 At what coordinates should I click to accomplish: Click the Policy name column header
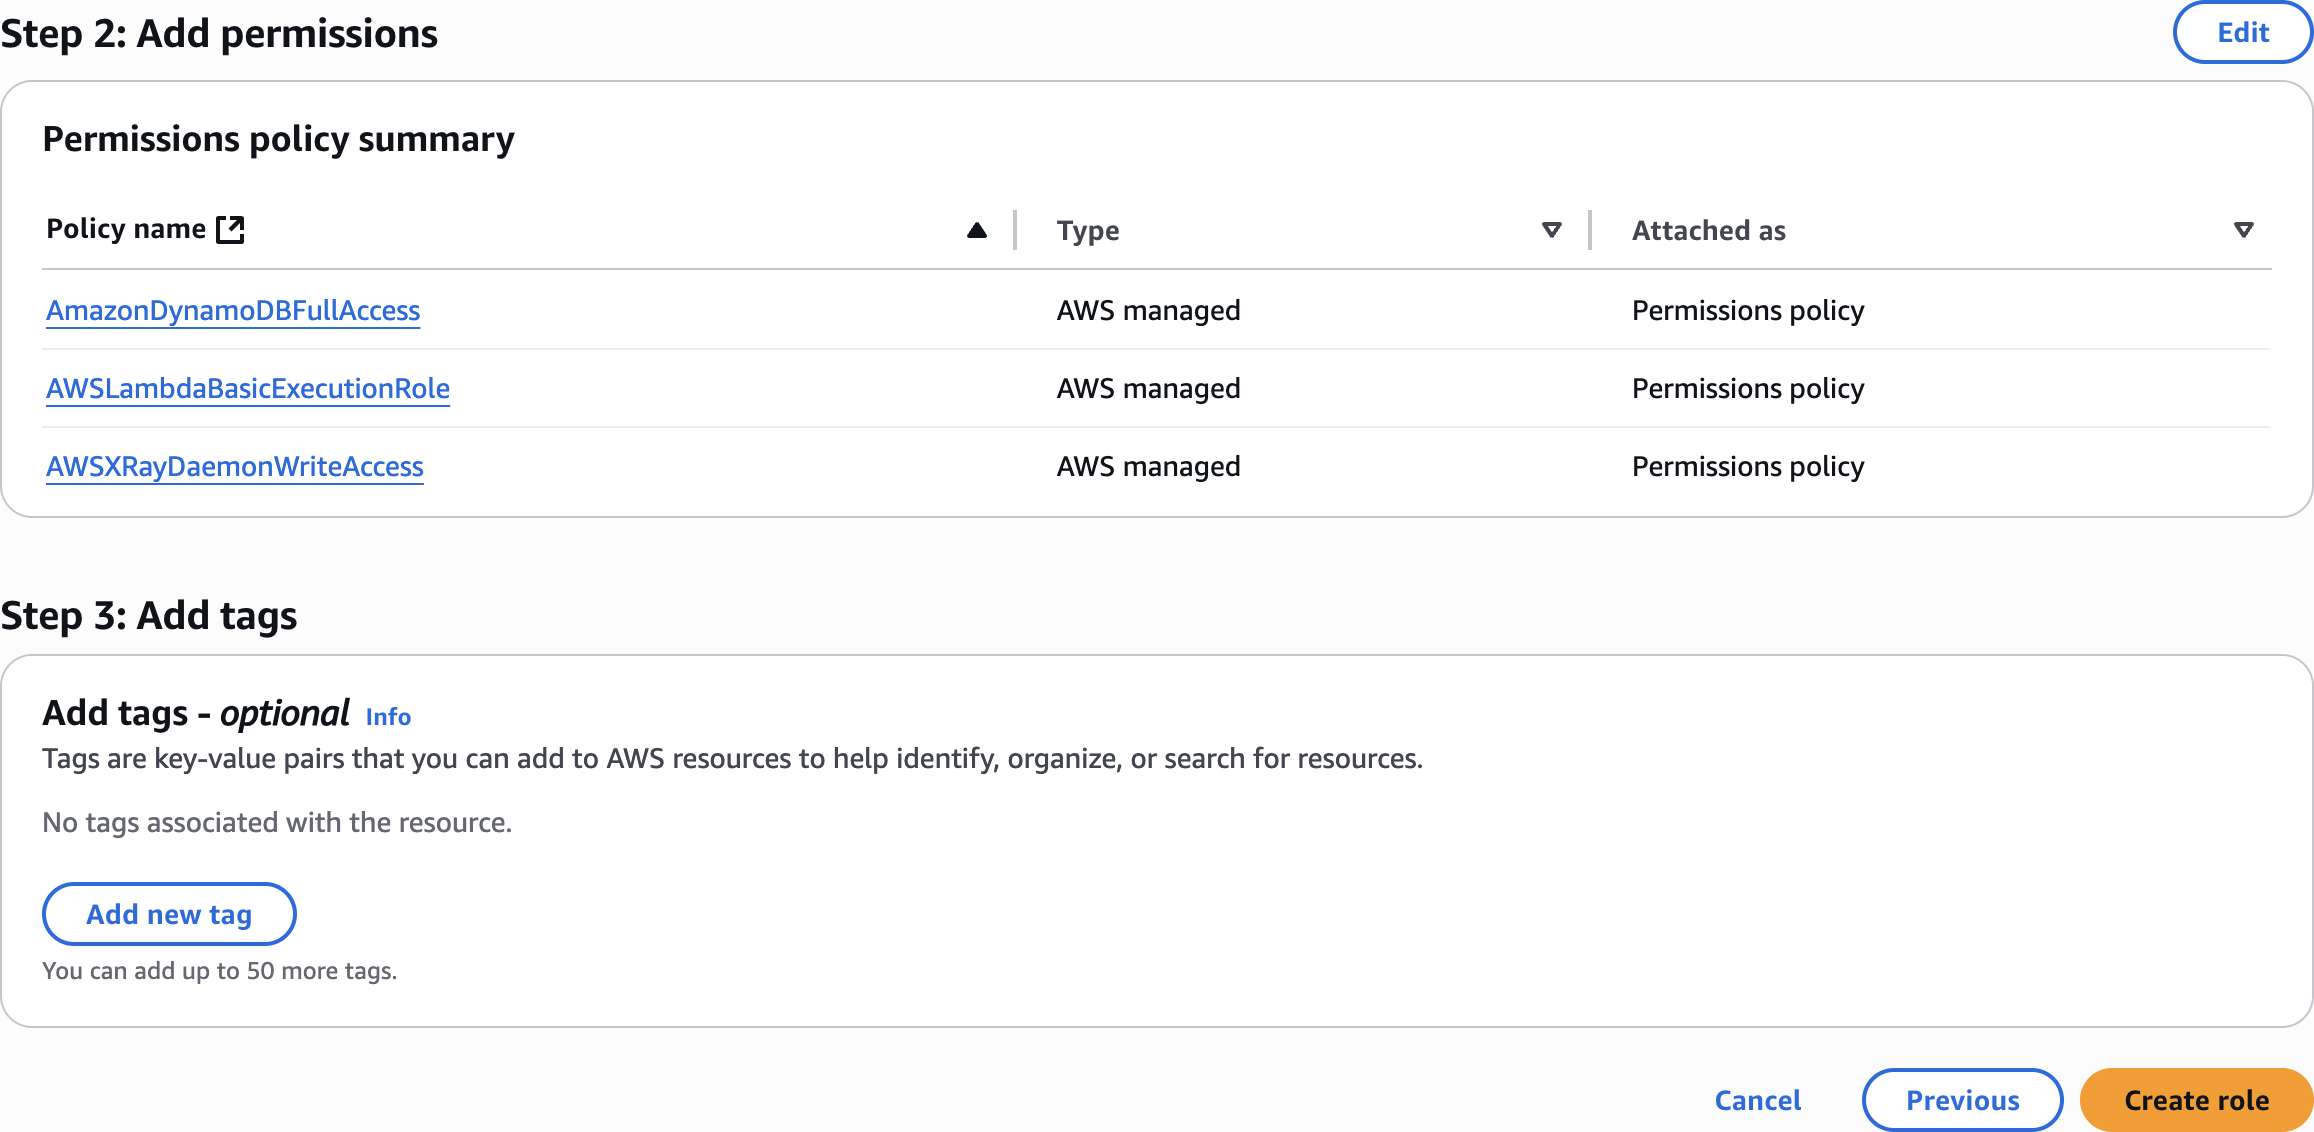tap(126, 230)
